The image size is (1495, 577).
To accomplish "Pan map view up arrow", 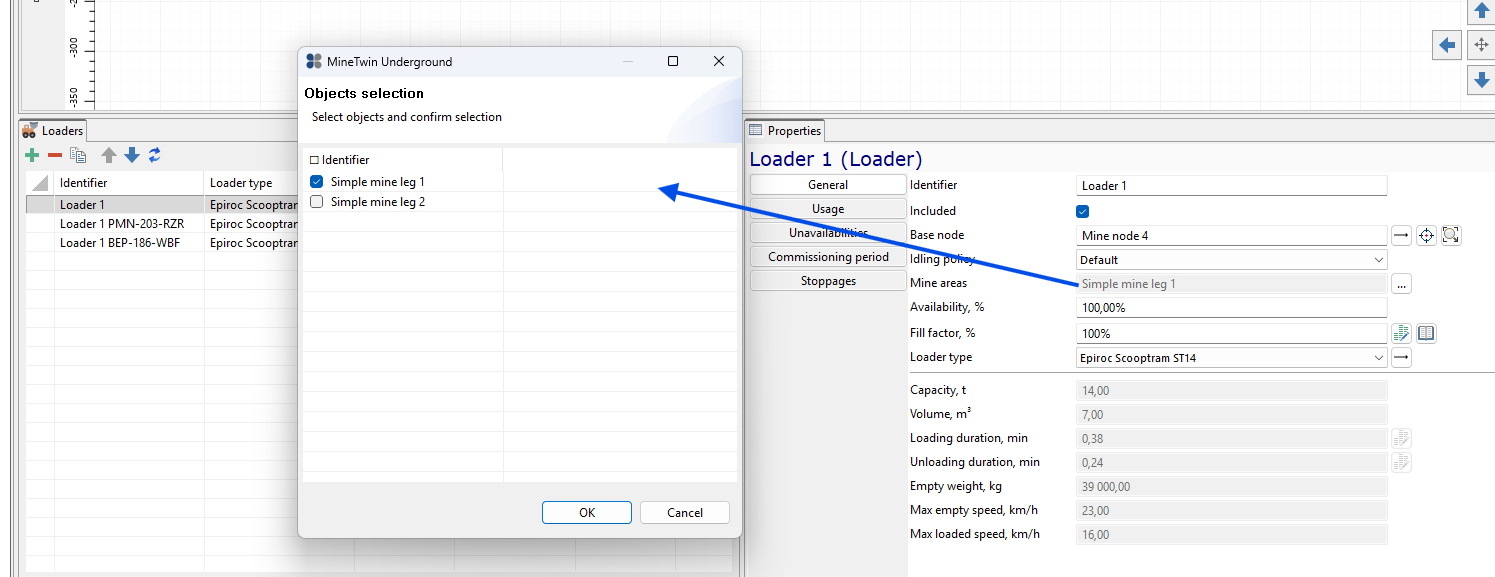I will 1481,11.
